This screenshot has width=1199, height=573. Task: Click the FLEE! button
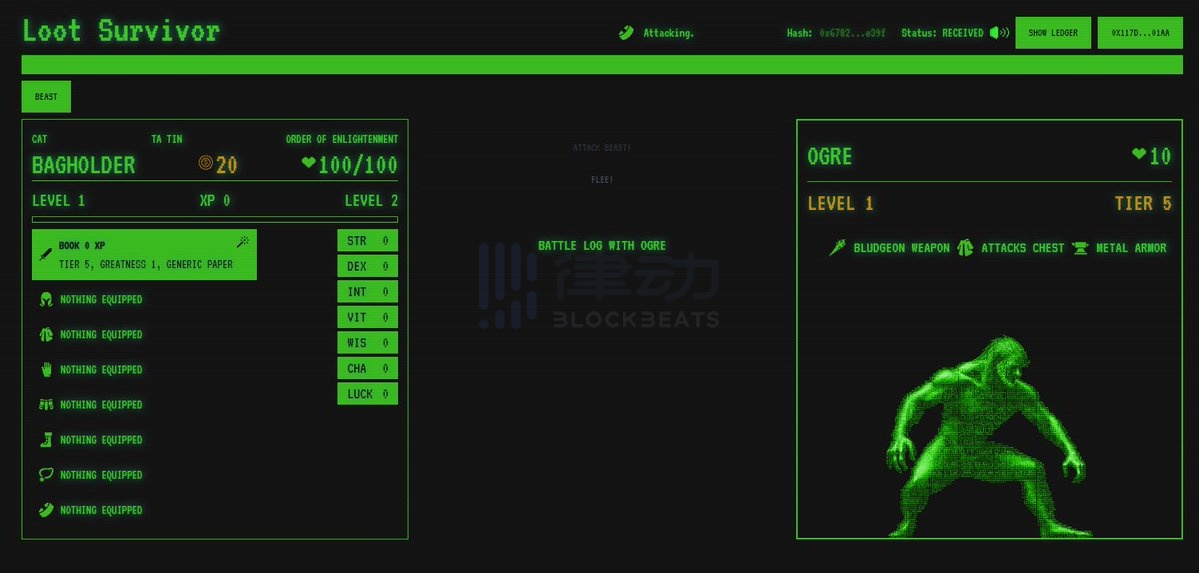(602, 180)
